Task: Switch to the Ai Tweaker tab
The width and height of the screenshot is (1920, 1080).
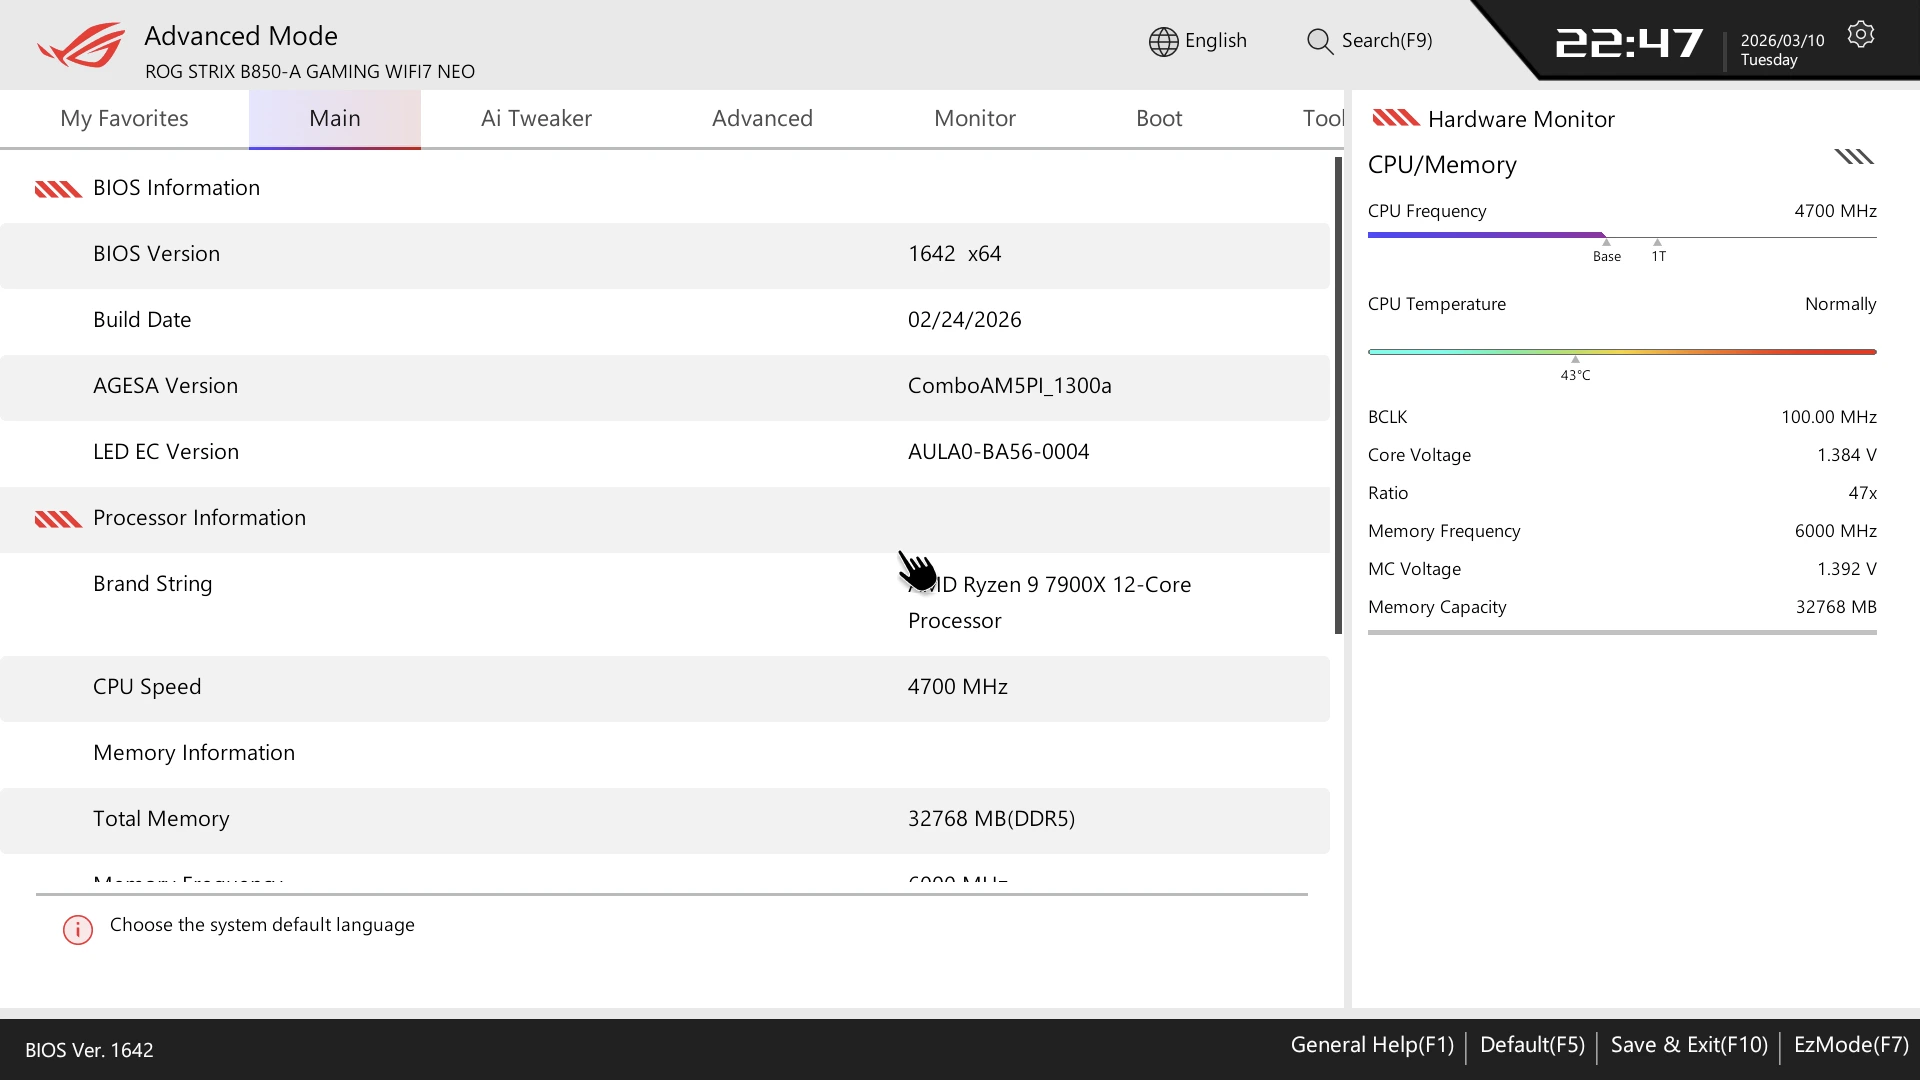Action: tap(536, 118)
